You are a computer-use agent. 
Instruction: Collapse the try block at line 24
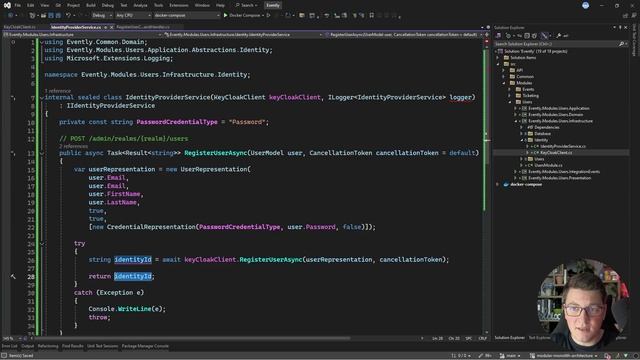[x=42, y=244]
